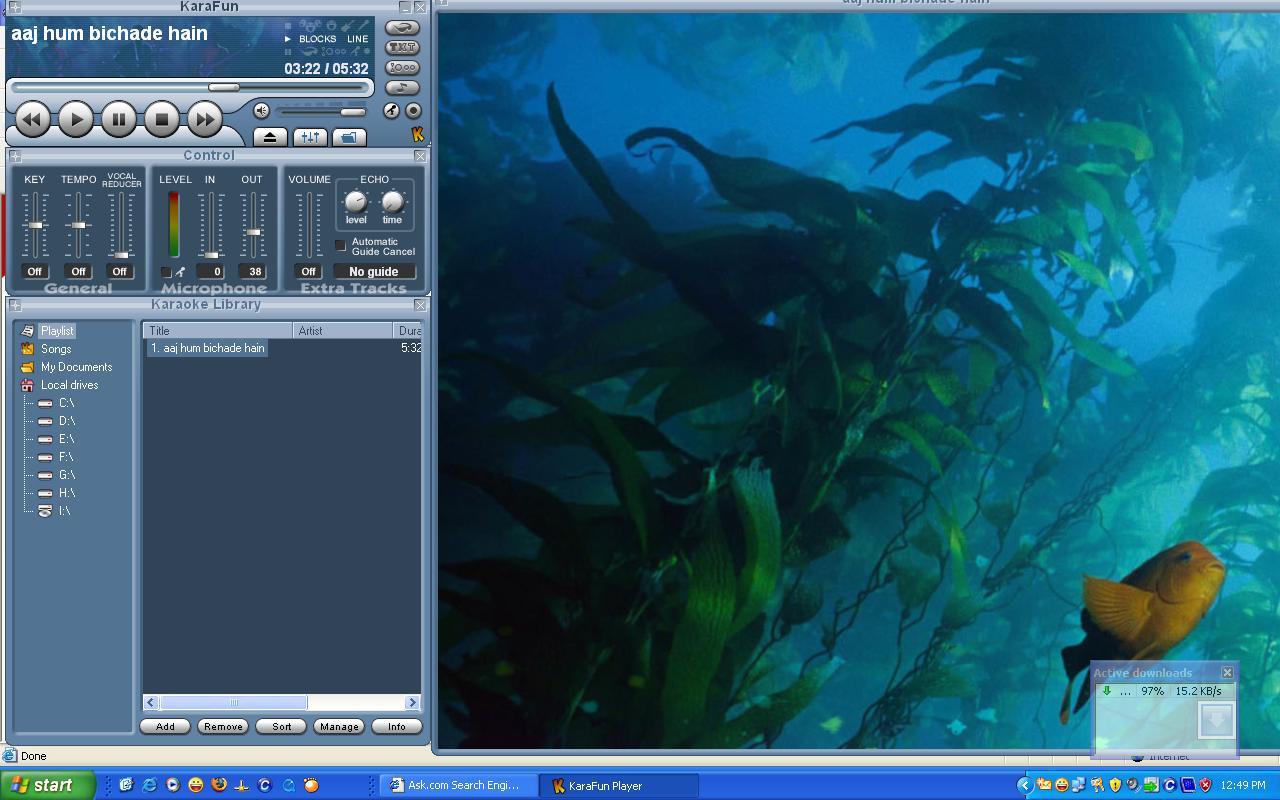
Task: Switch to Ask.com Search Engine taskbar window
Action: pos(458,786)
